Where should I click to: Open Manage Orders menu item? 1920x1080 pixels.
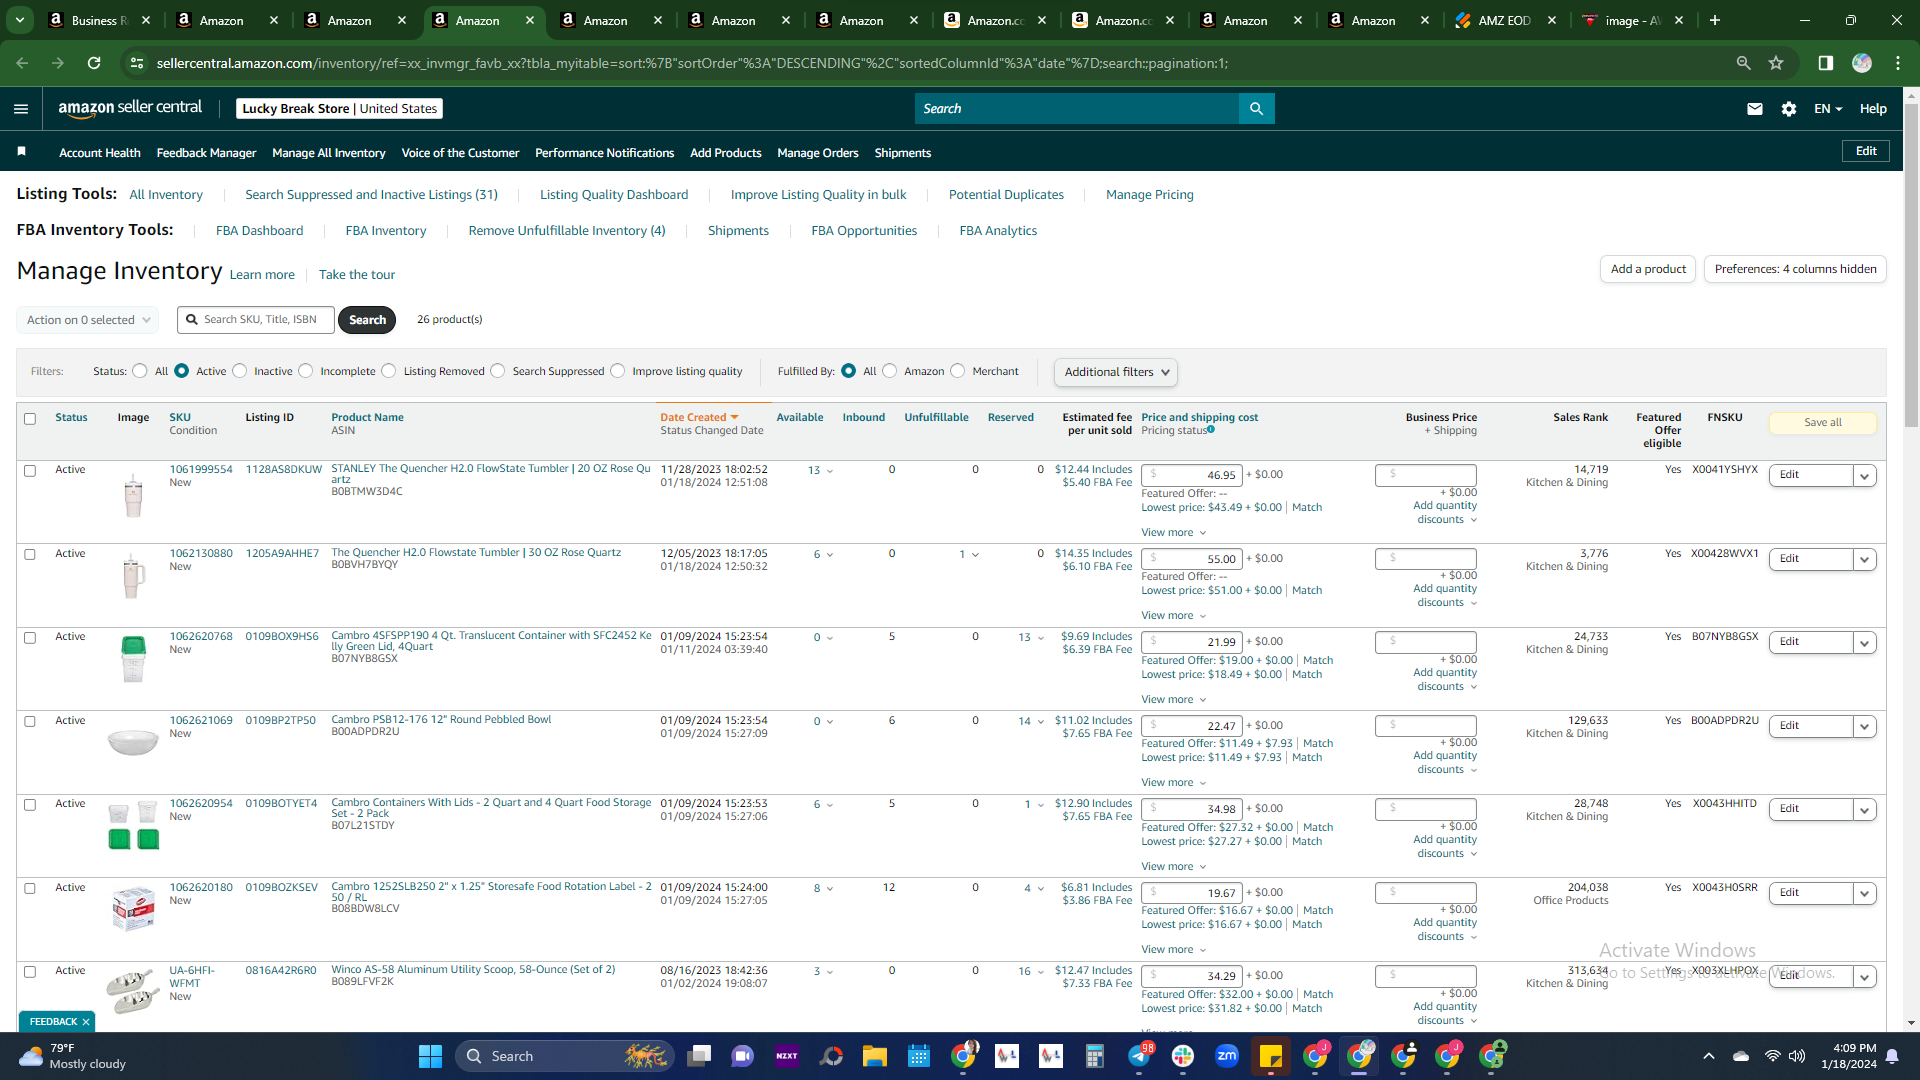point(818,153)
